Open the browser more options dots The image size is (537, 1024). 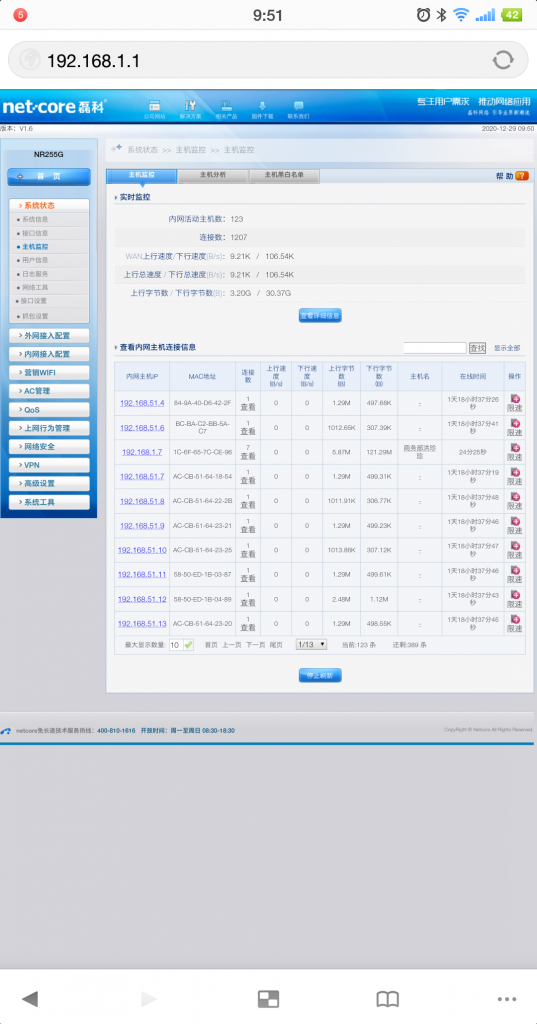tap(507, 999)
